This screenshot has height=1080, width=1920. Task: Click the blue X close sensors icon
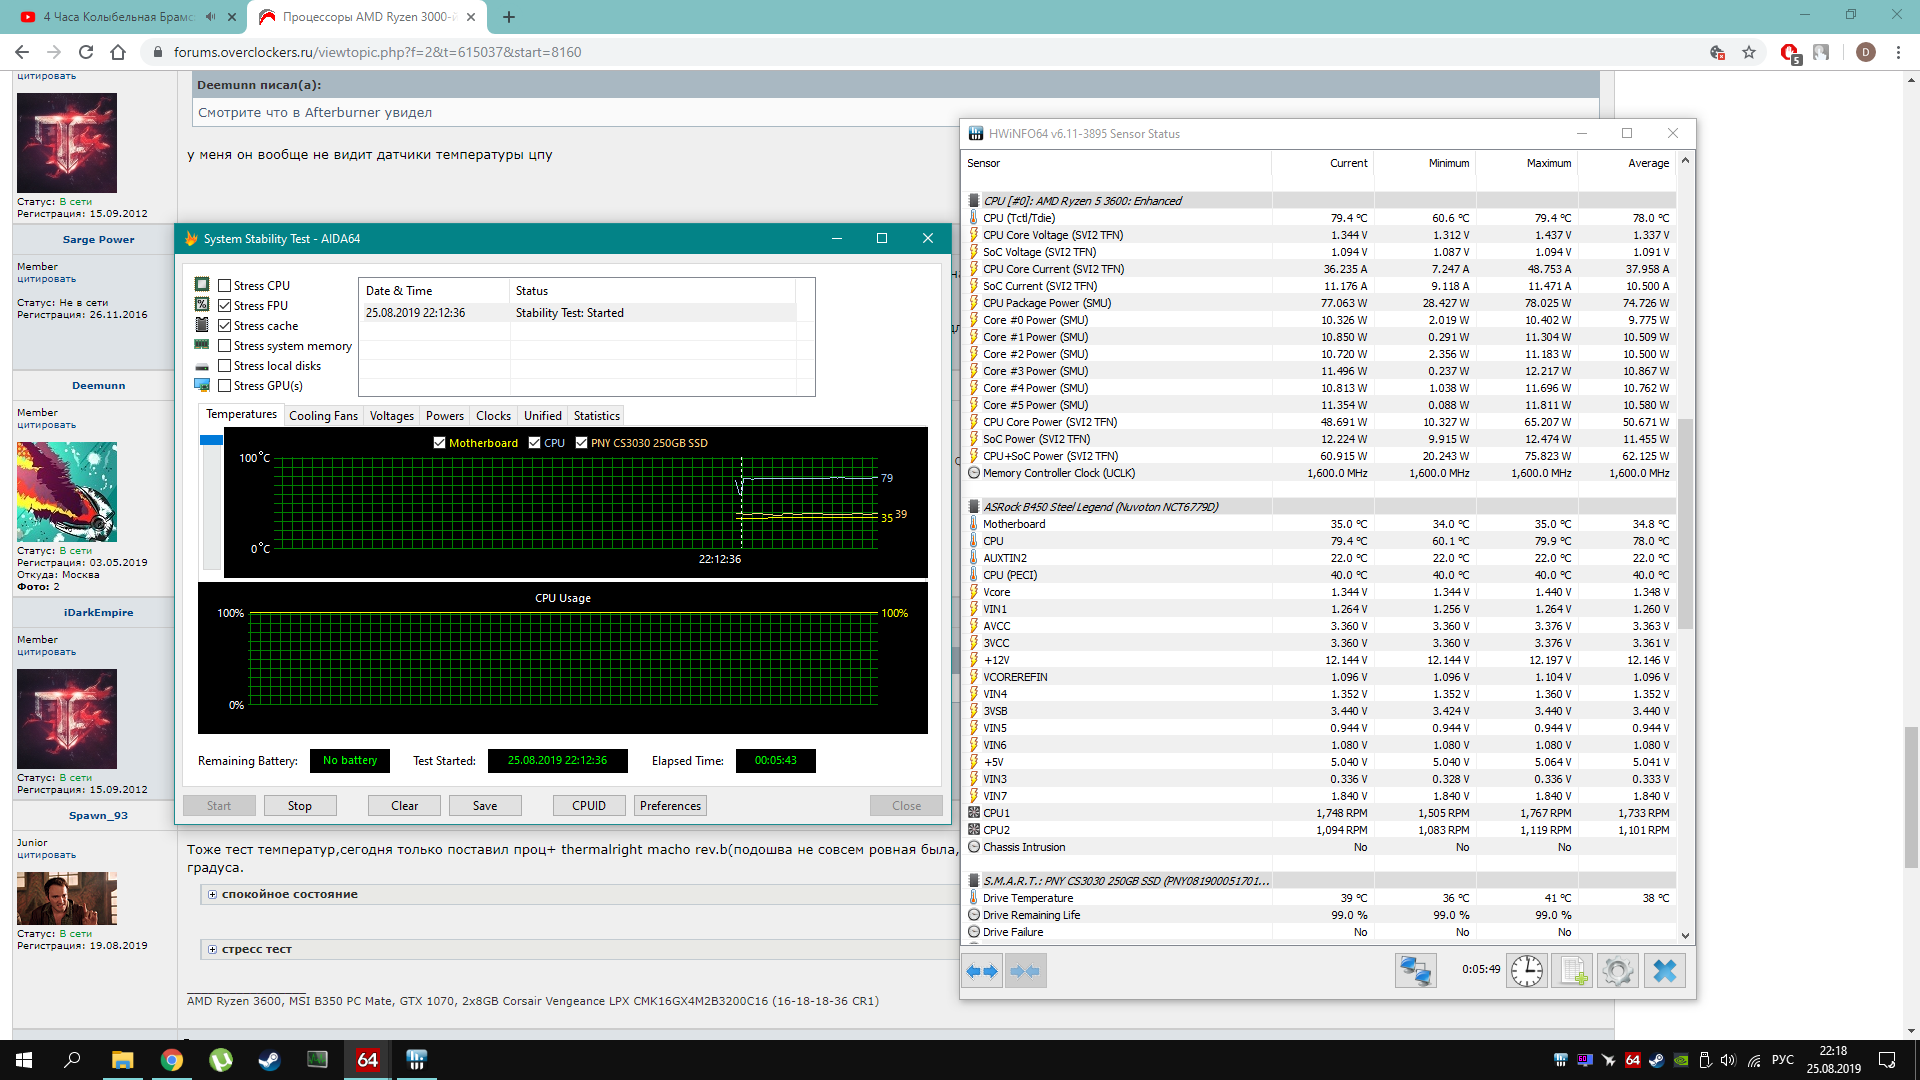1664,971
